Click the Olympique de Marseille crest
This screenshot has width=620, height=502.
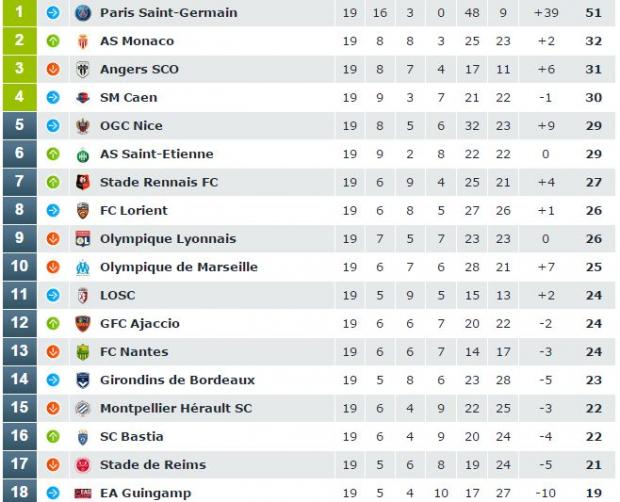point(82,267)
